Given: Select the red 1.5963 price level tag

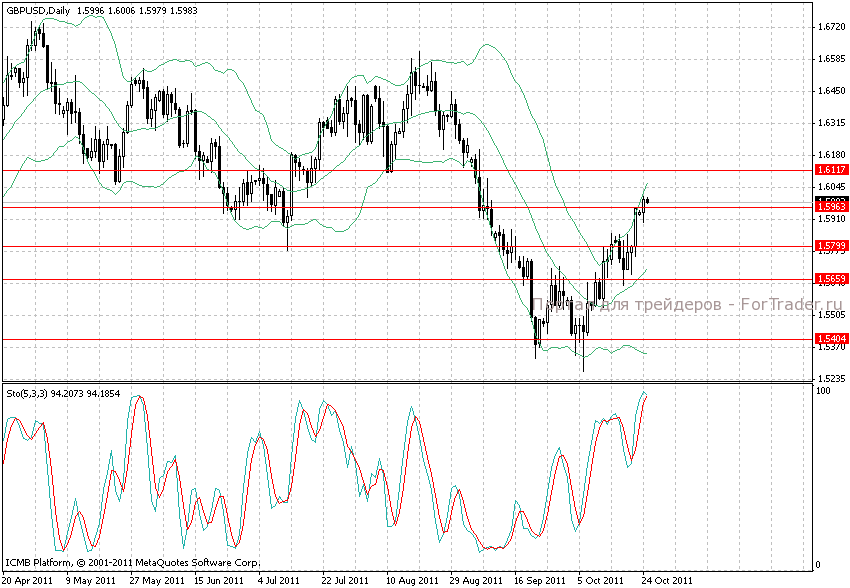Looking at the screenshot, I should pyautogui.click(x=830, y=207).
